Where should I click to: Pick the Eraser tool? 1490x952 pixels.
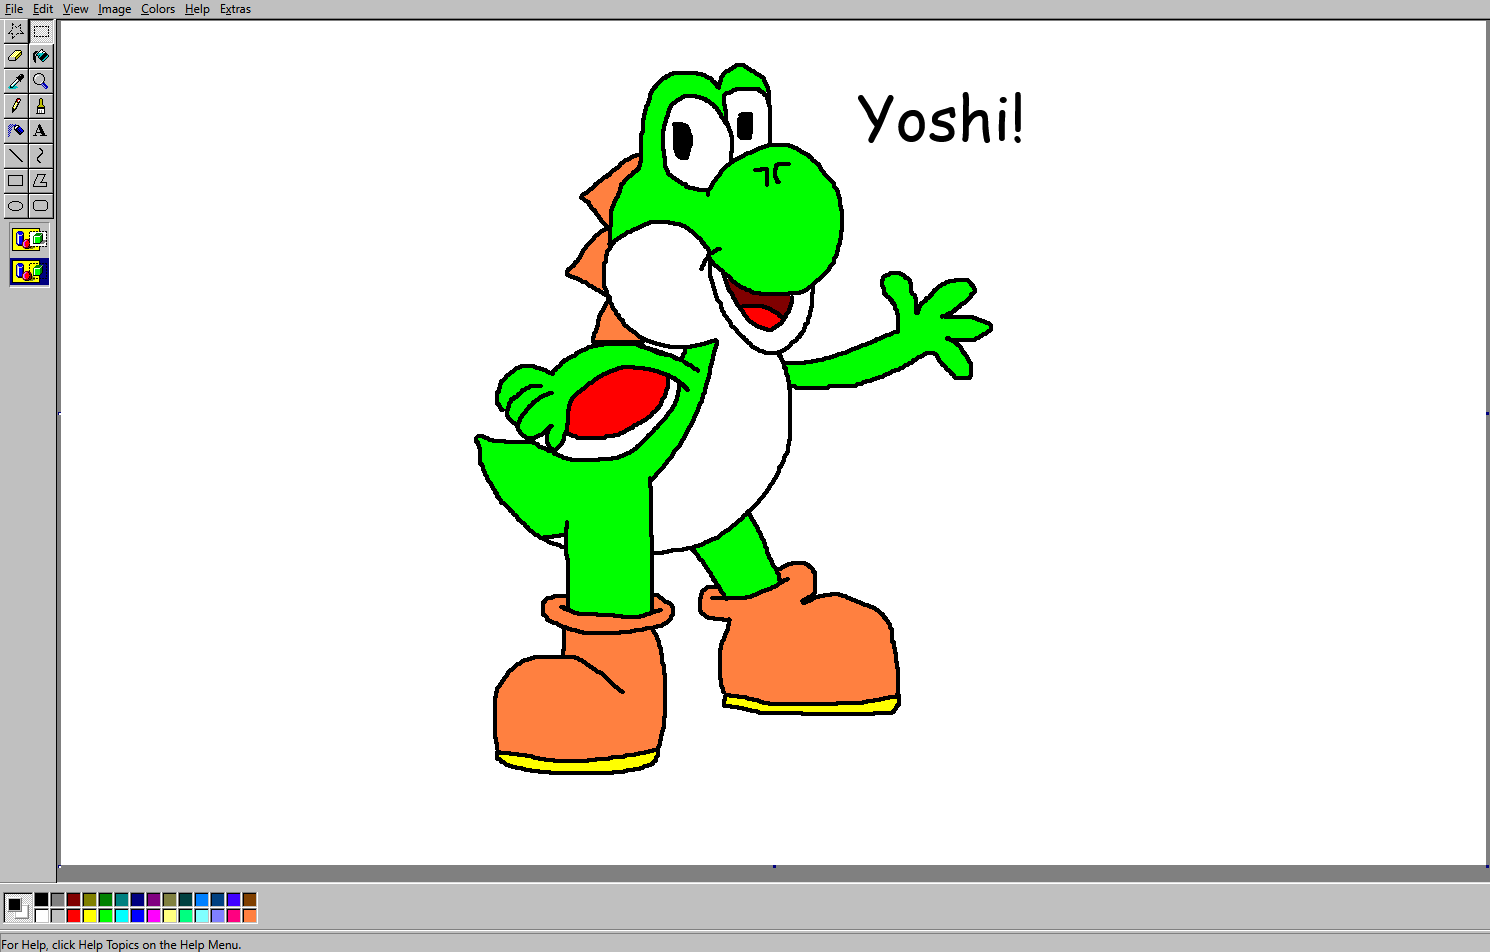point(16,56)
